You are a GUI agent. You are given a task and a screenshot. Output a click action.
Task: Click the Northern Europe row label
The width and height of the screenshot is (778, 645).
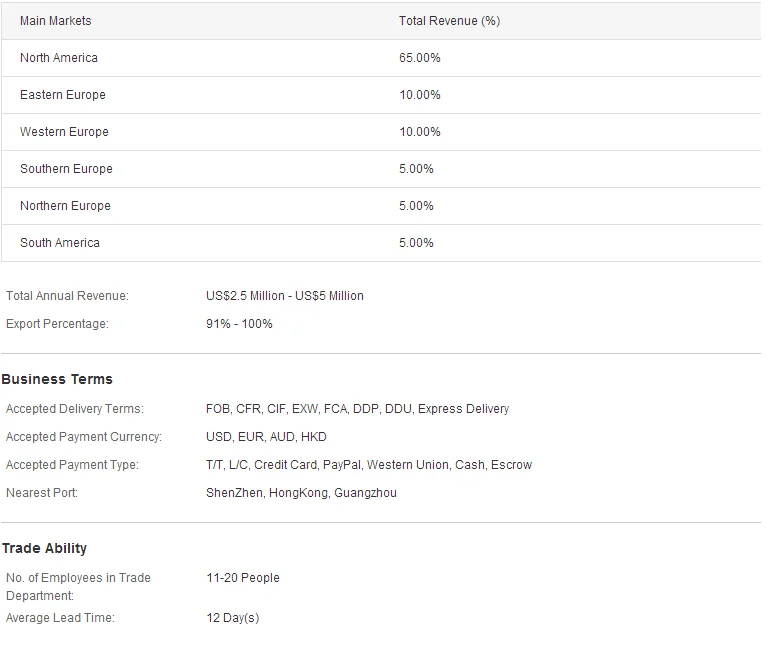click(65, 206)
